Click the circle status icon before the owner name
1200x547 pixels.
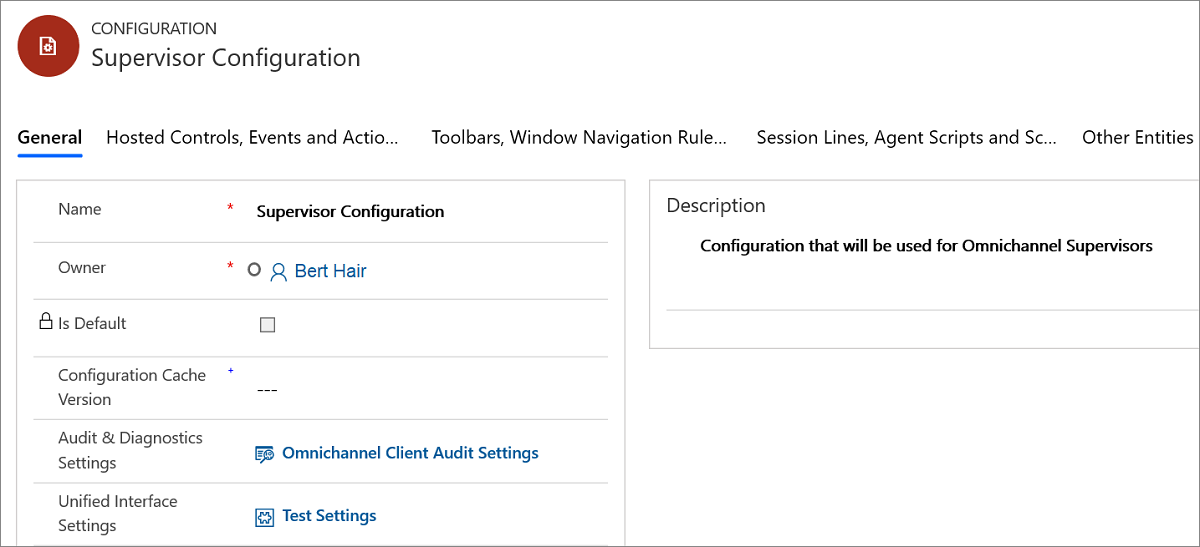click(254, 270)
